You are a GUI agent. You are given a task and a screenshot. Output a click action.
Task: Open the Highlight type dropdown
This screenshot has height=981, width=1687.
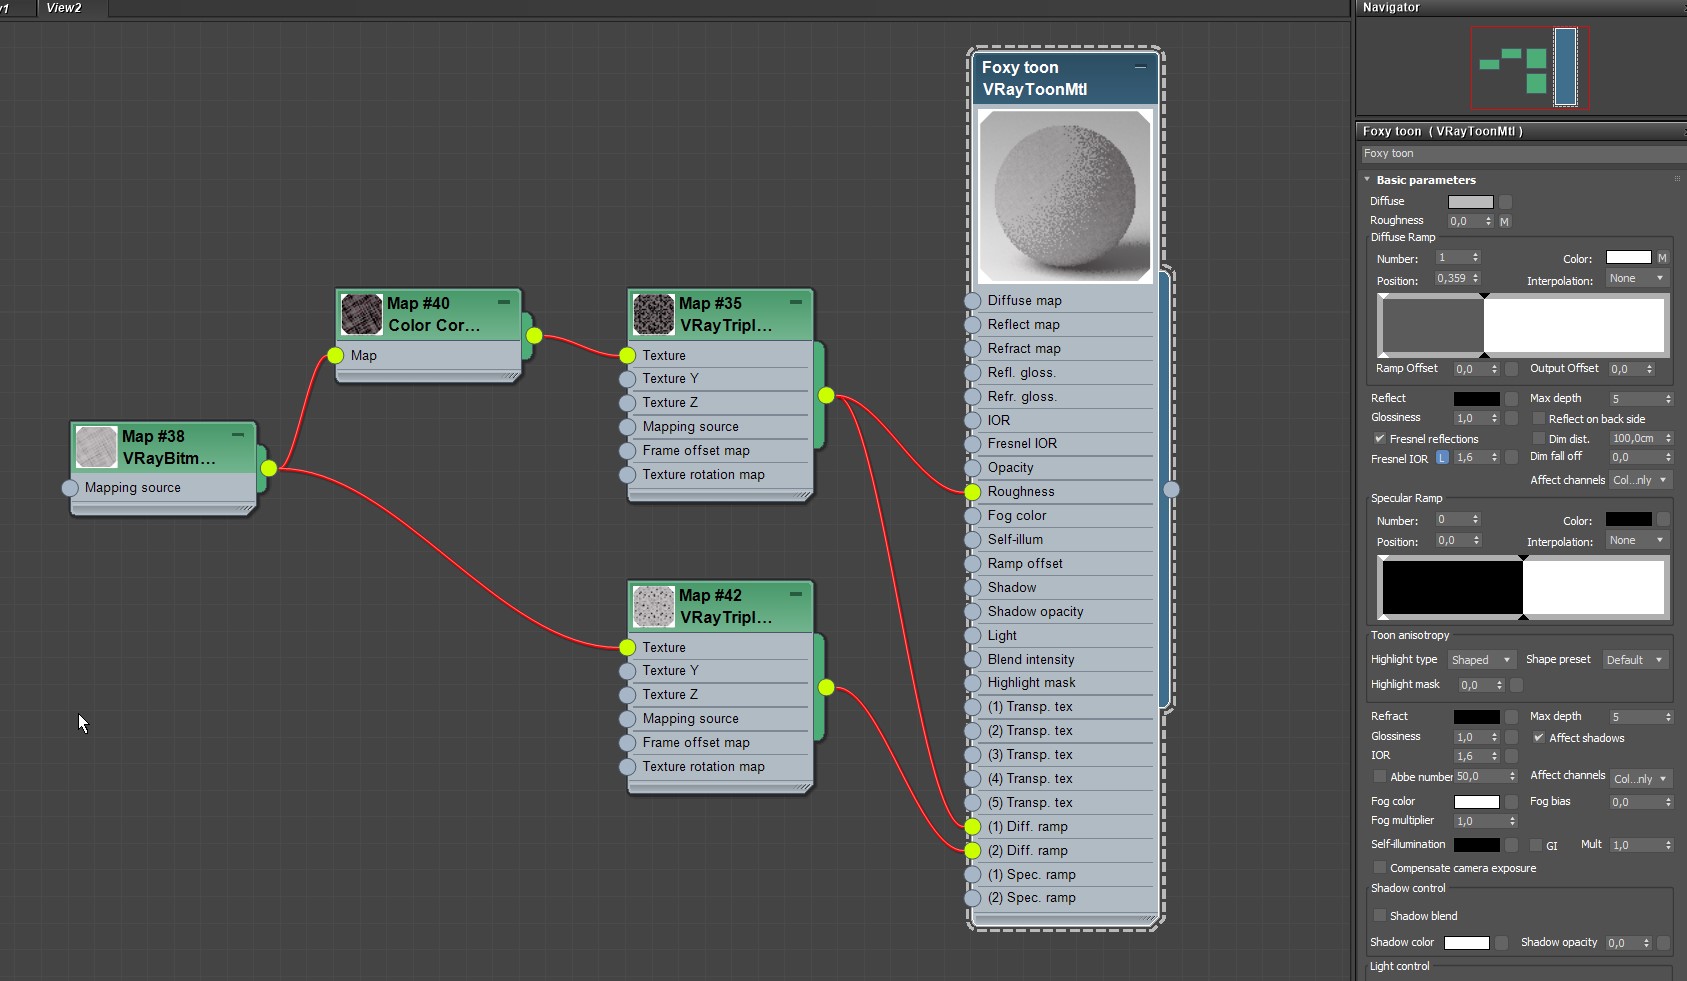[x=1481, y=660]
